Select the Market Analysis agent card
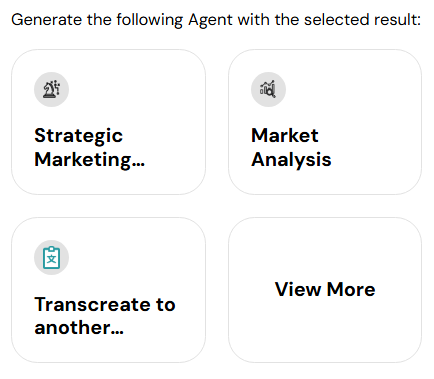Viewport: 434px width, 379px height. 325,122
